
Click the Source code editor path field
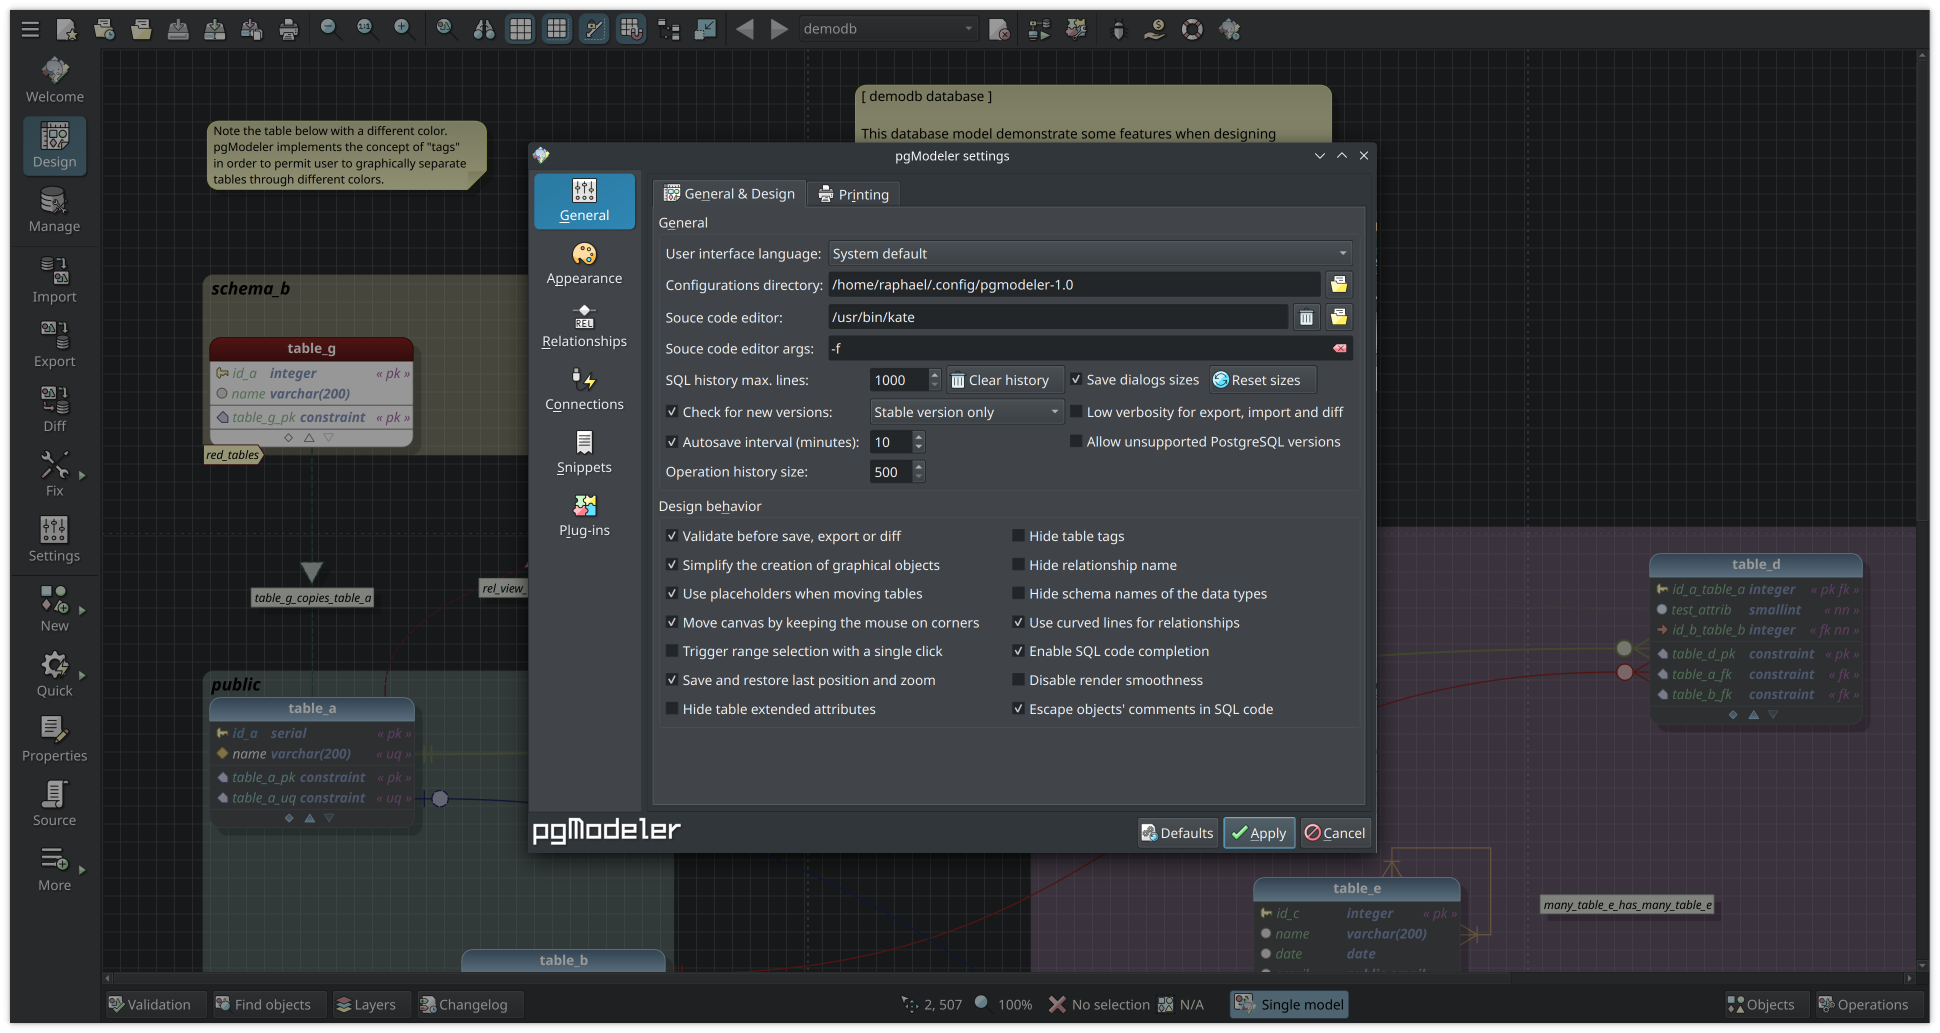[1058, 317]
